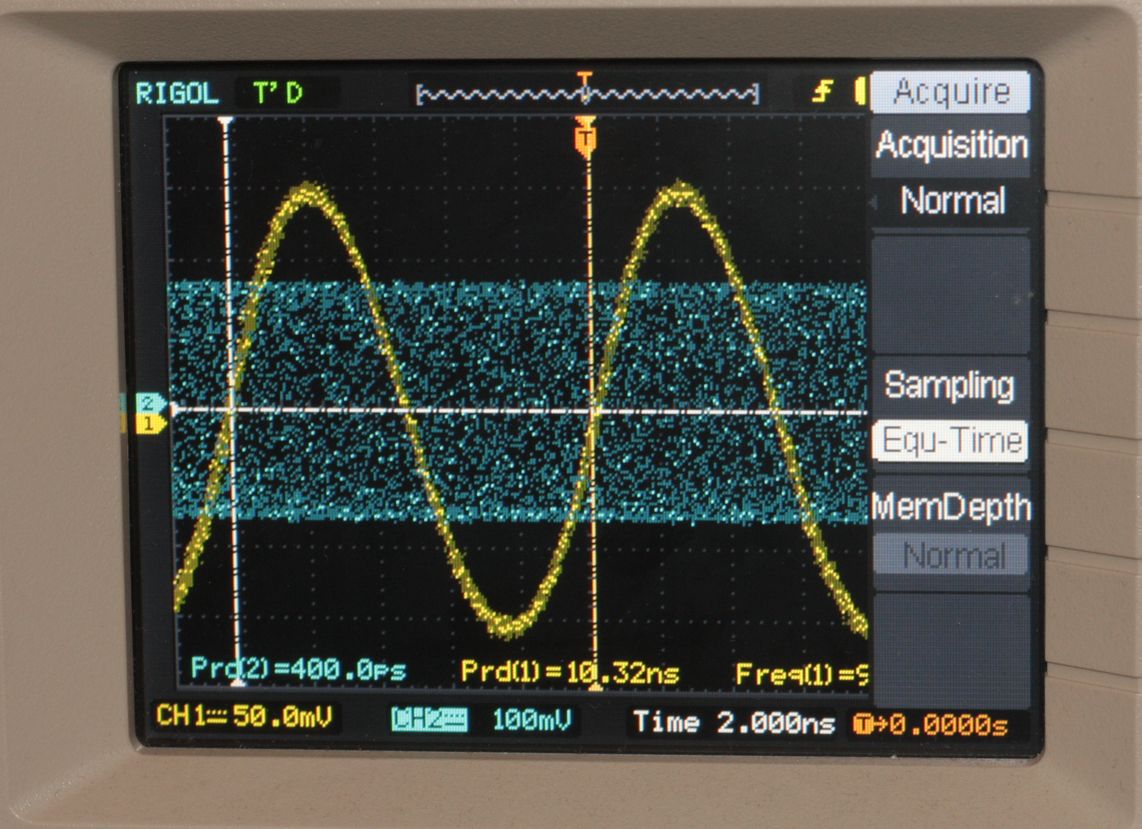Open the MemDepth menu option
Screen dimensions: 1142x829
(951, 506)
